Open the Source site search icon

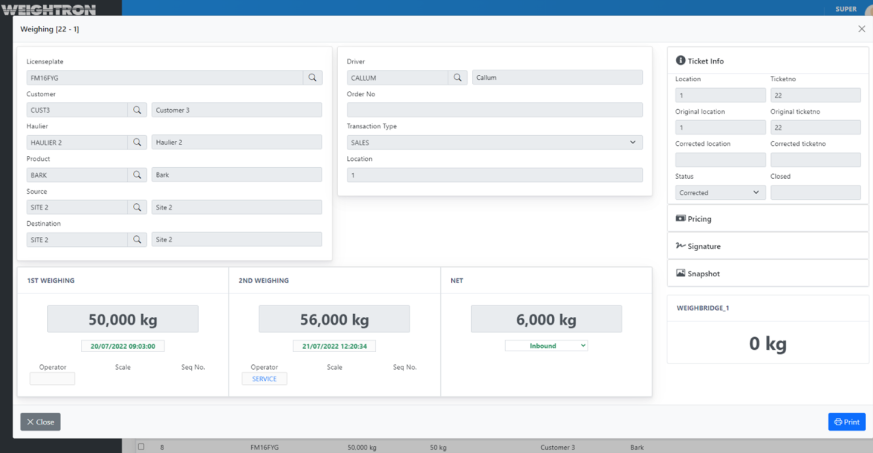coord(137,207)
